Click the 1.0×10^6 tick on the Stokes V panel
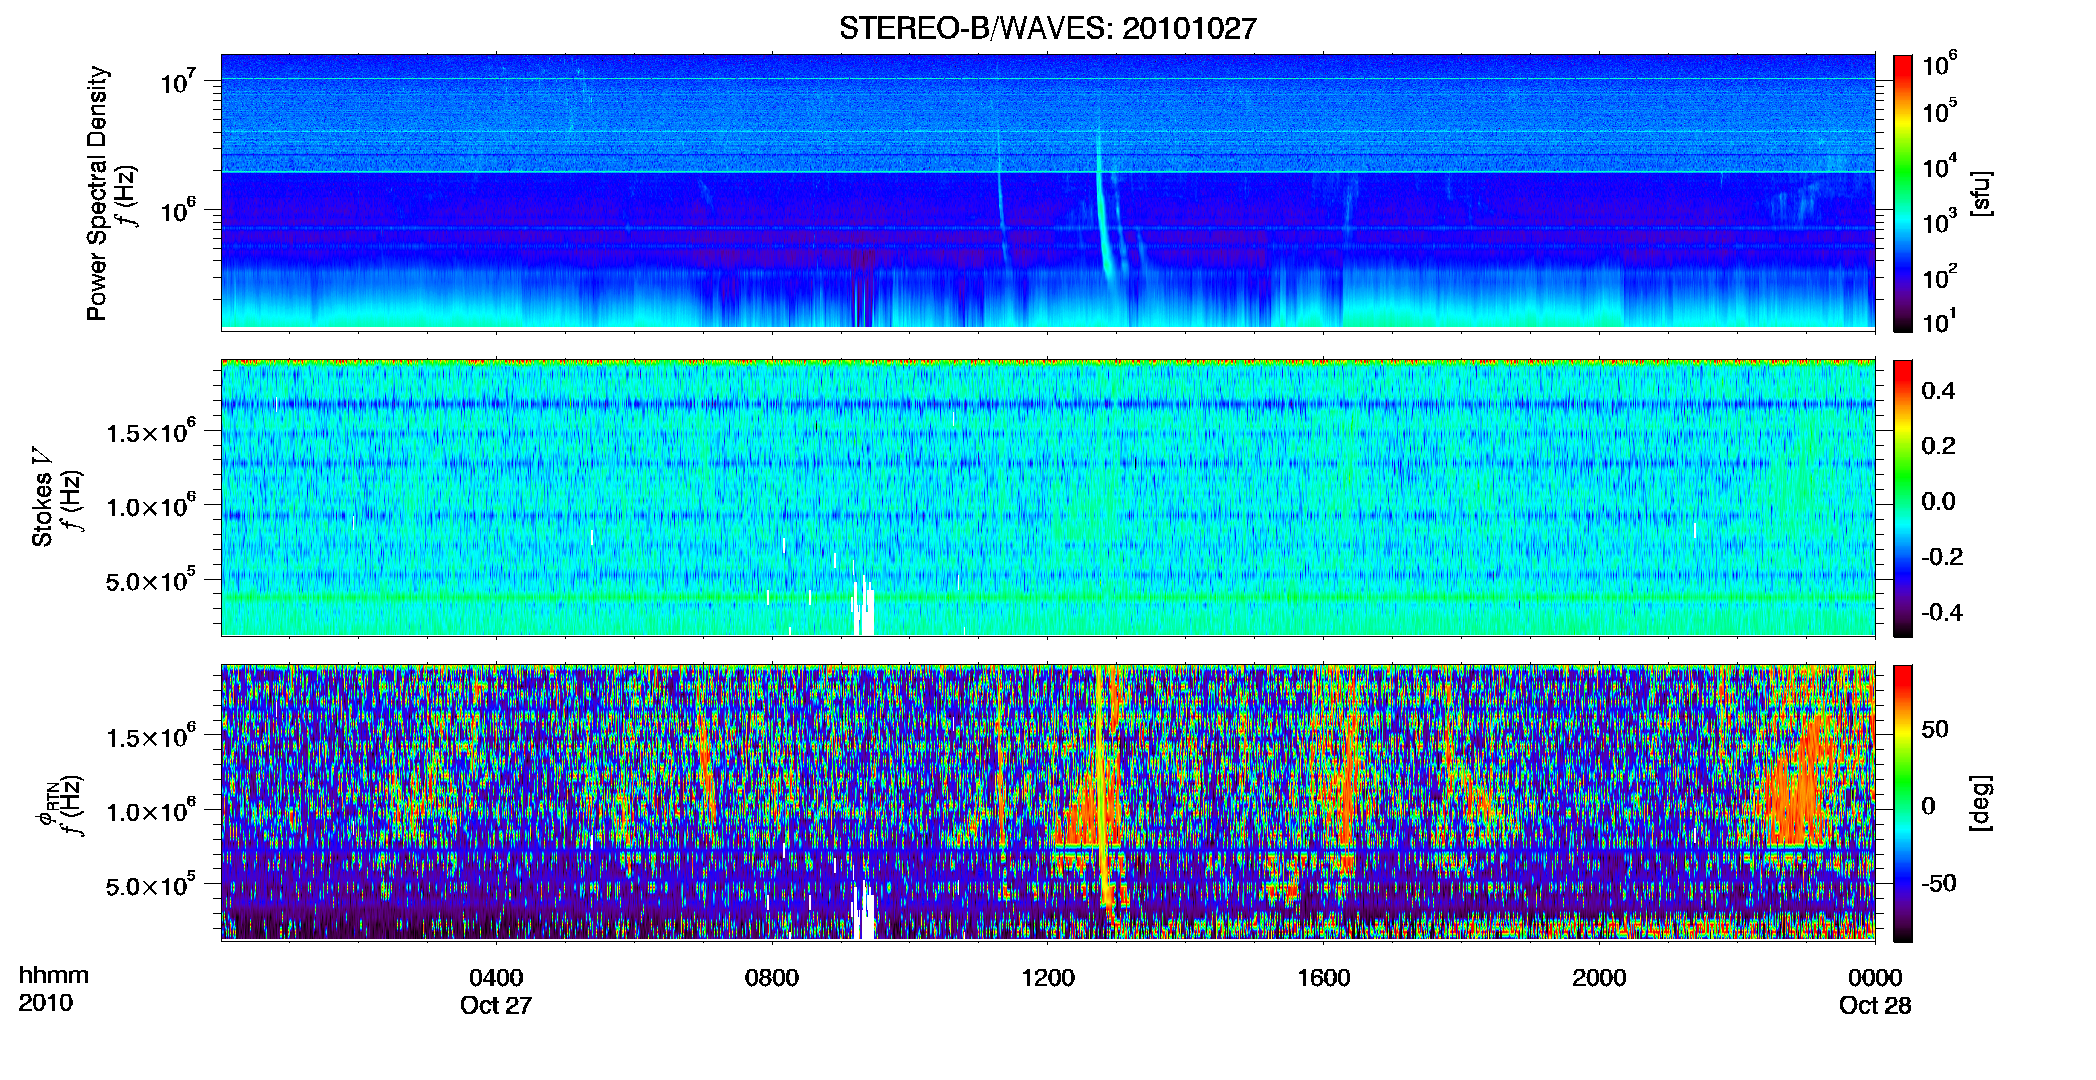The height and width of the screenshot is (1080, 2096). 151,506
